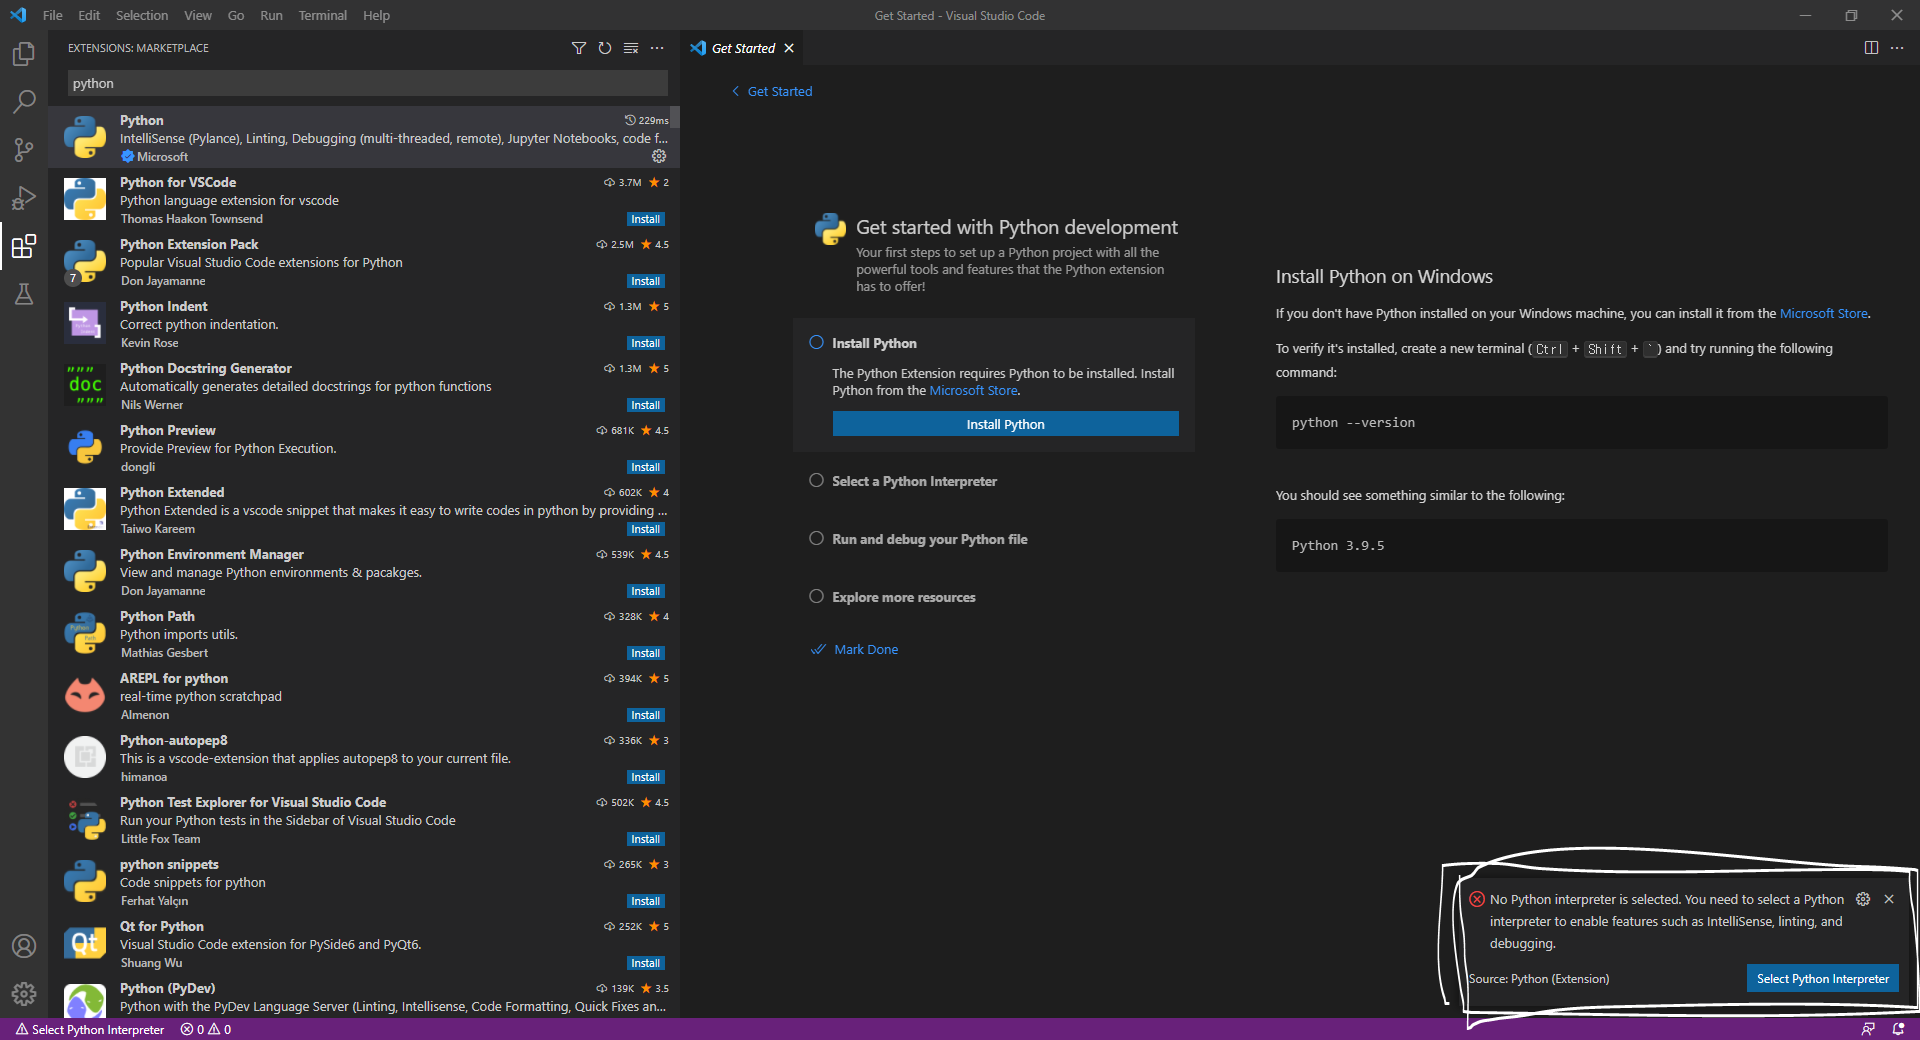Image resolution: width=1920 pixels, height=1040 pixels.
Task: Open editor More Actions menu
Action: click(1897, 48)
